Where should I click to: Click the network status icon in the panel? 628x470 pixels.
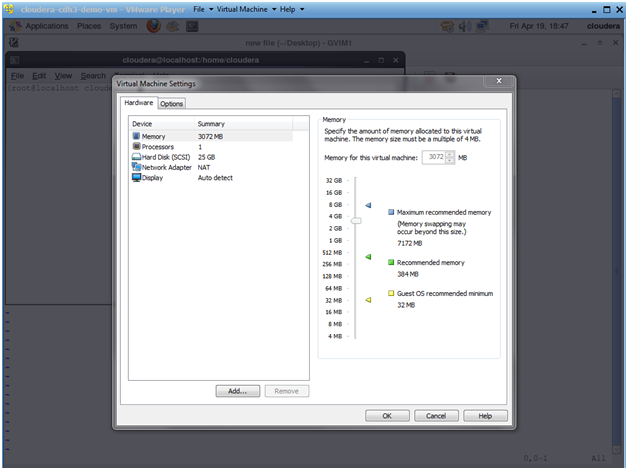click(482, 26)
